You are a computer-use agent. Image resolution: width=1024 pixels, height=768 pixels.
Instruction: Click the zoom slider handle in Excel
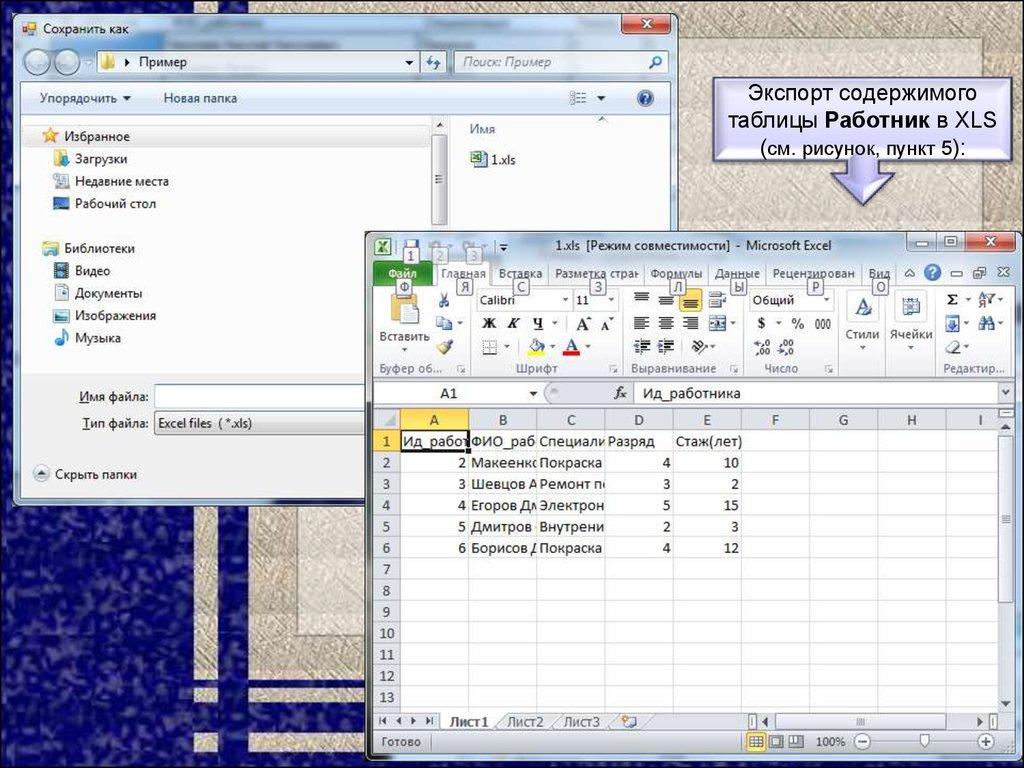click(924, 742)
